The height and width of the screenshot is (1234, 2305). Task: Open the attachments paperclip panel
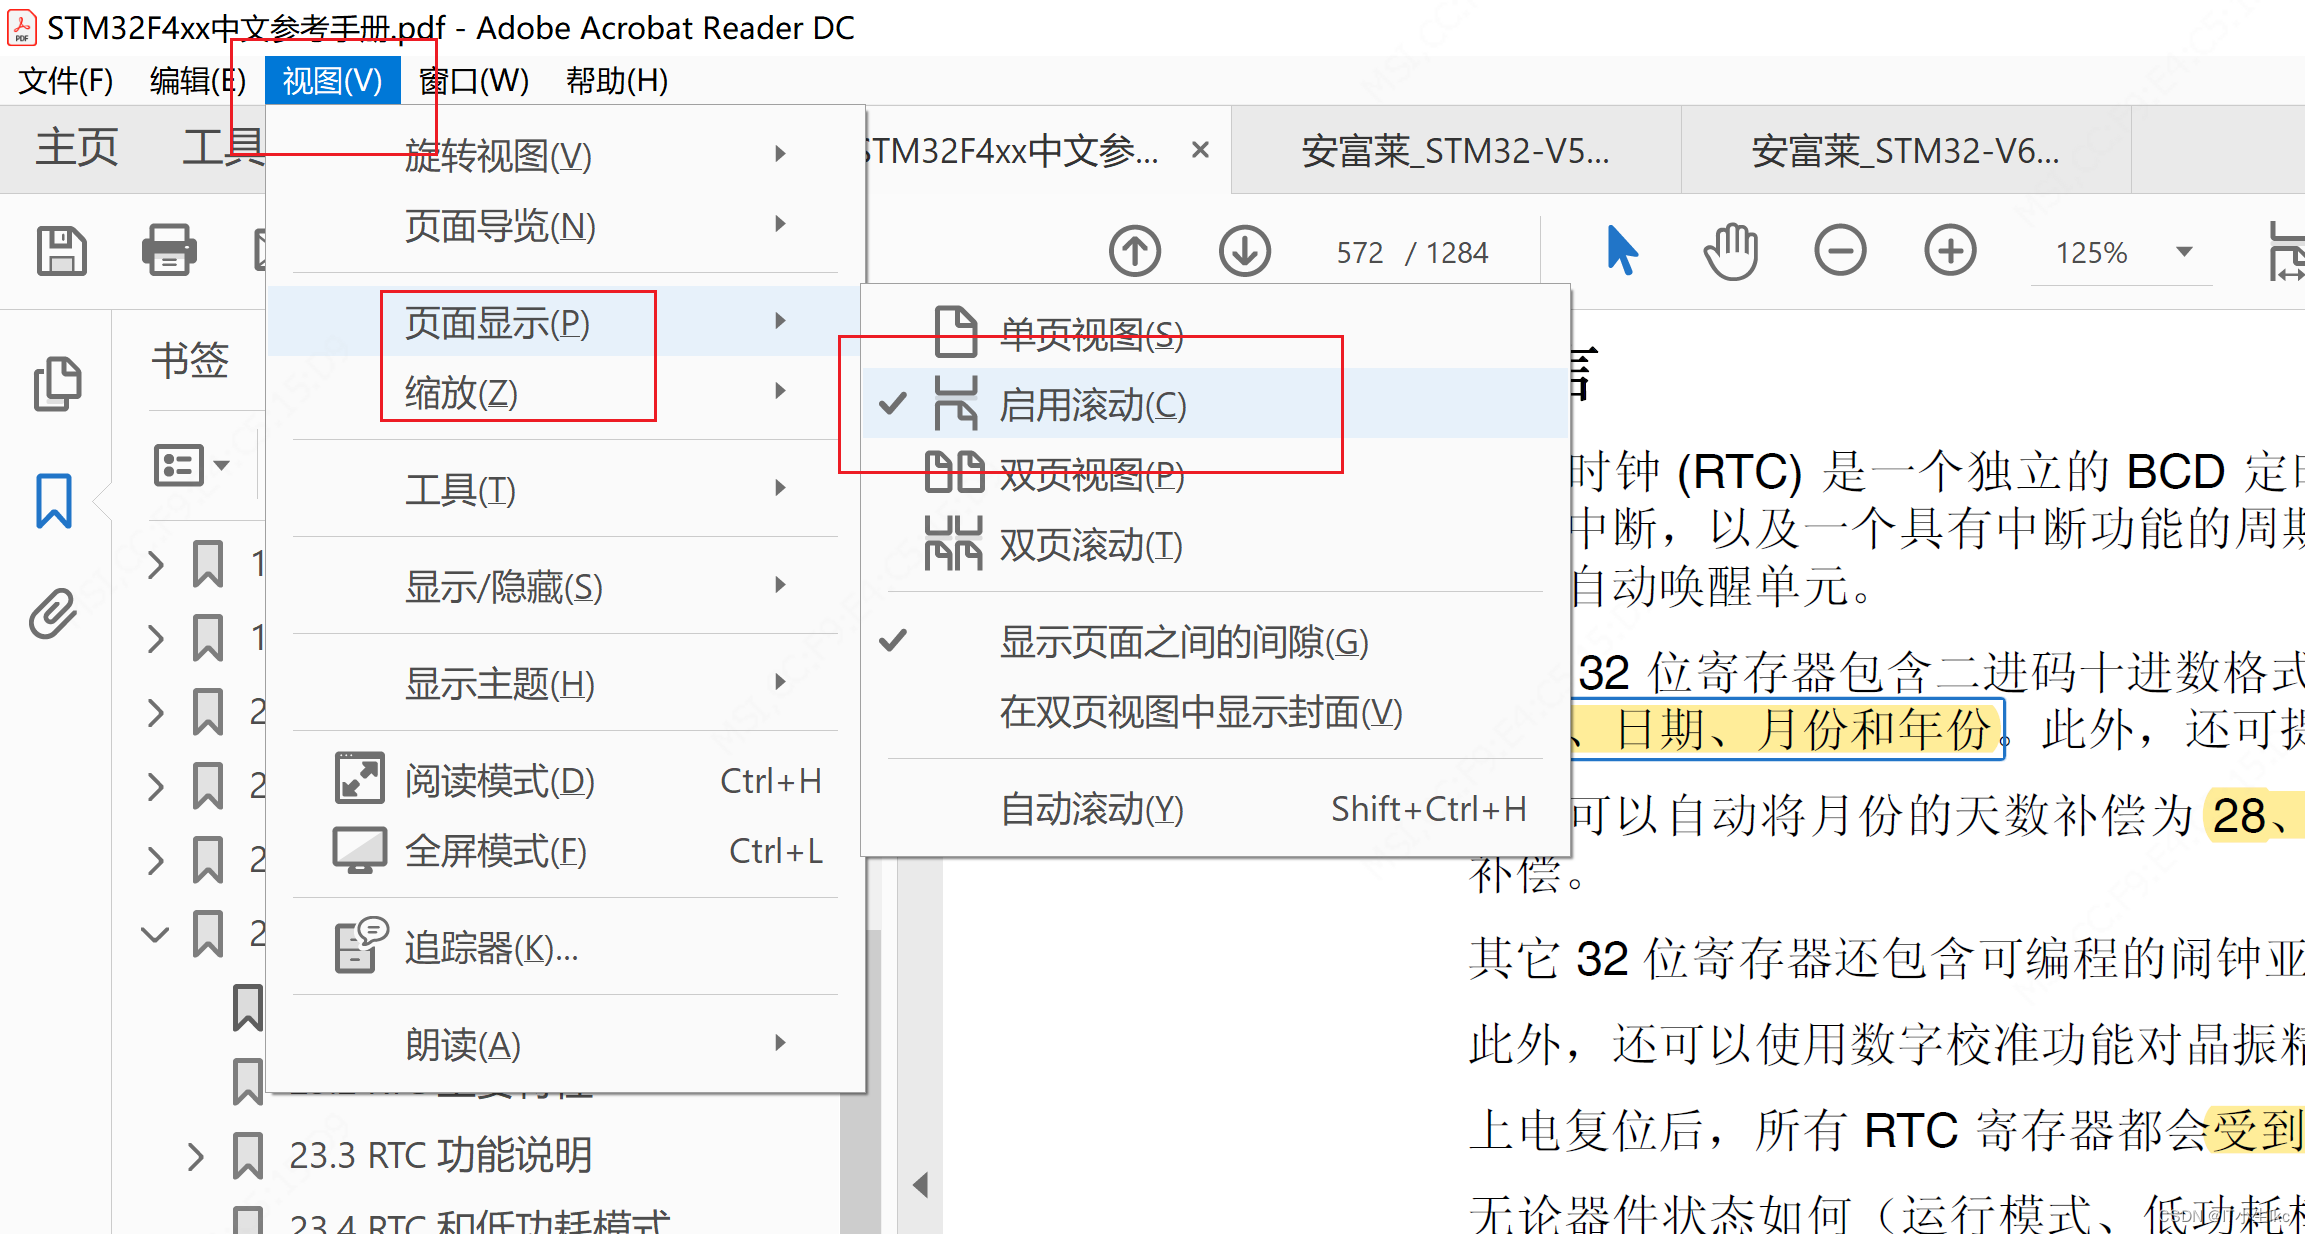click(x=53, y=613)
